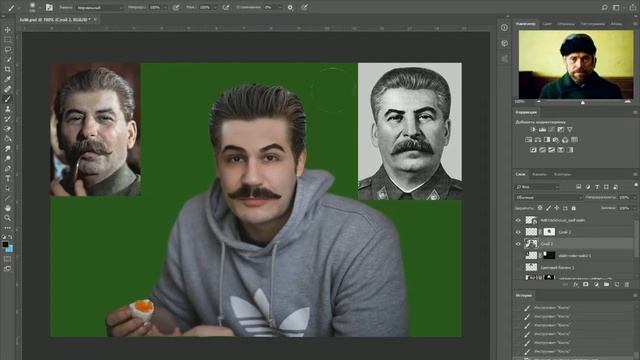640x360 pixels.
Task: Click the layer style fx icon
Action: (576, 284)
